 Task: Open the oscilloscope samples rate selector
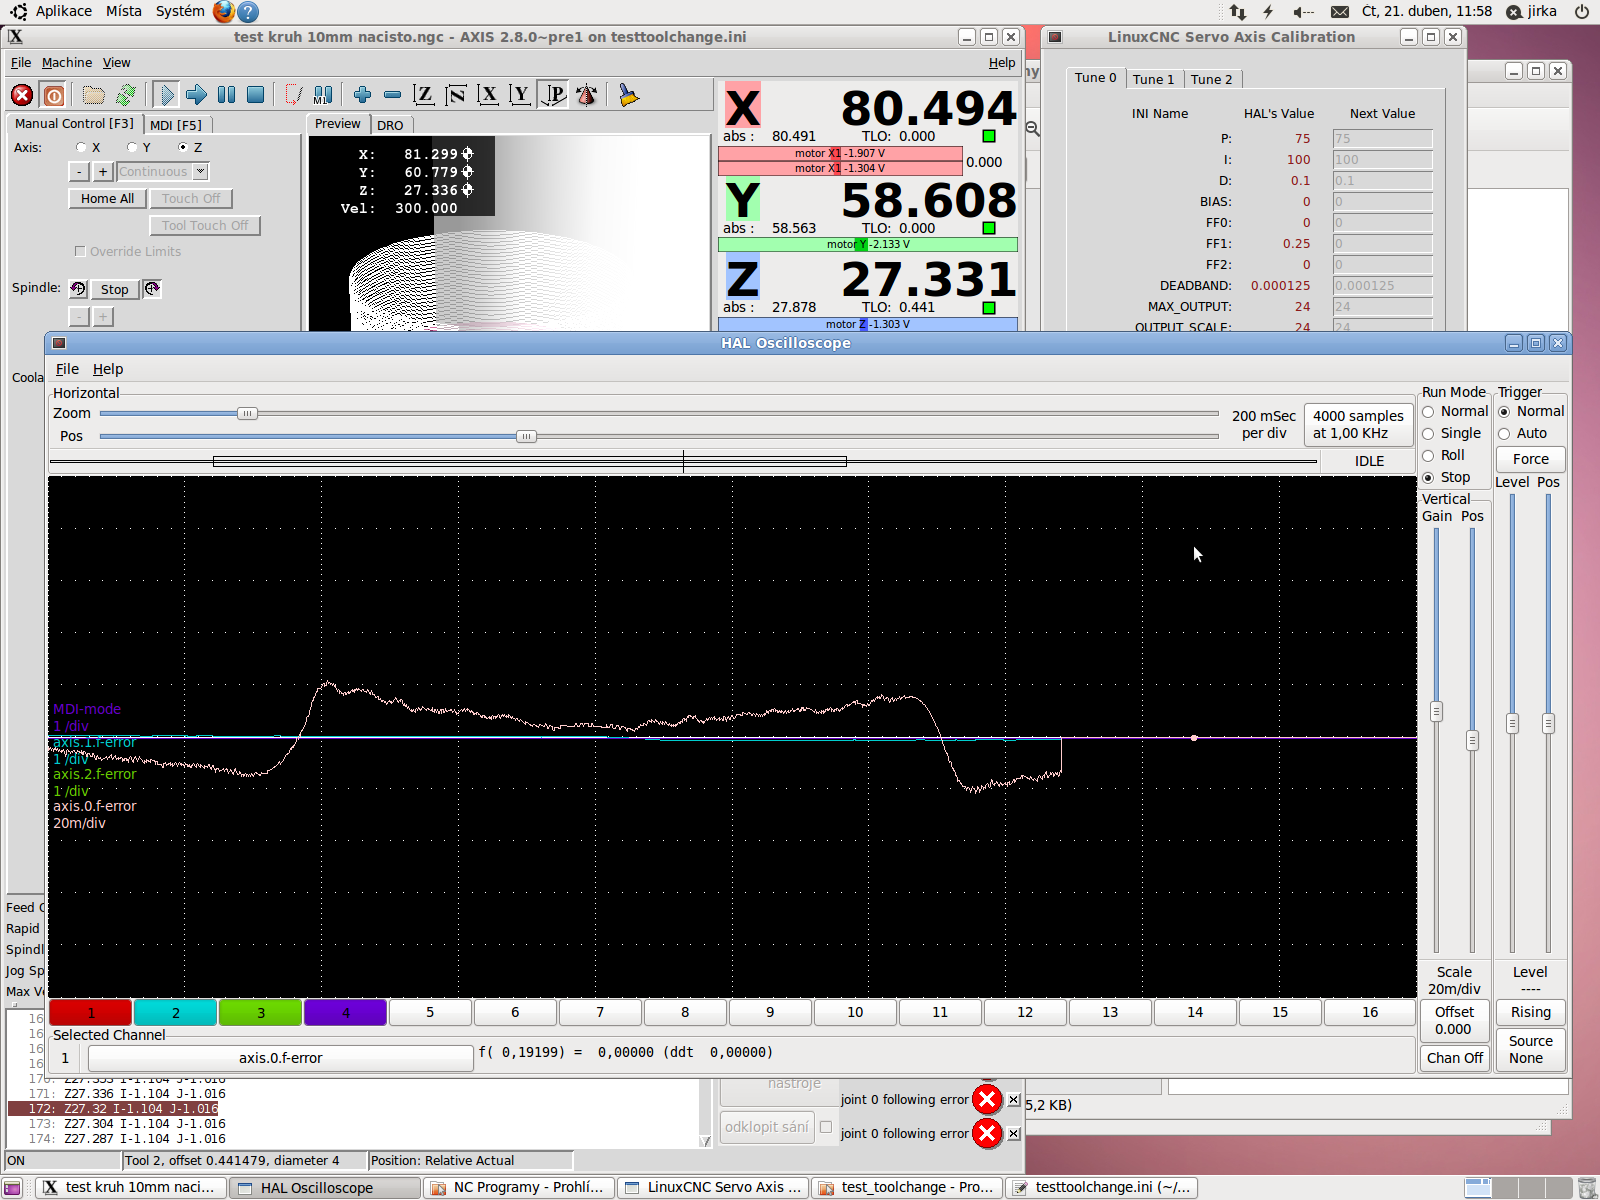1357,425
